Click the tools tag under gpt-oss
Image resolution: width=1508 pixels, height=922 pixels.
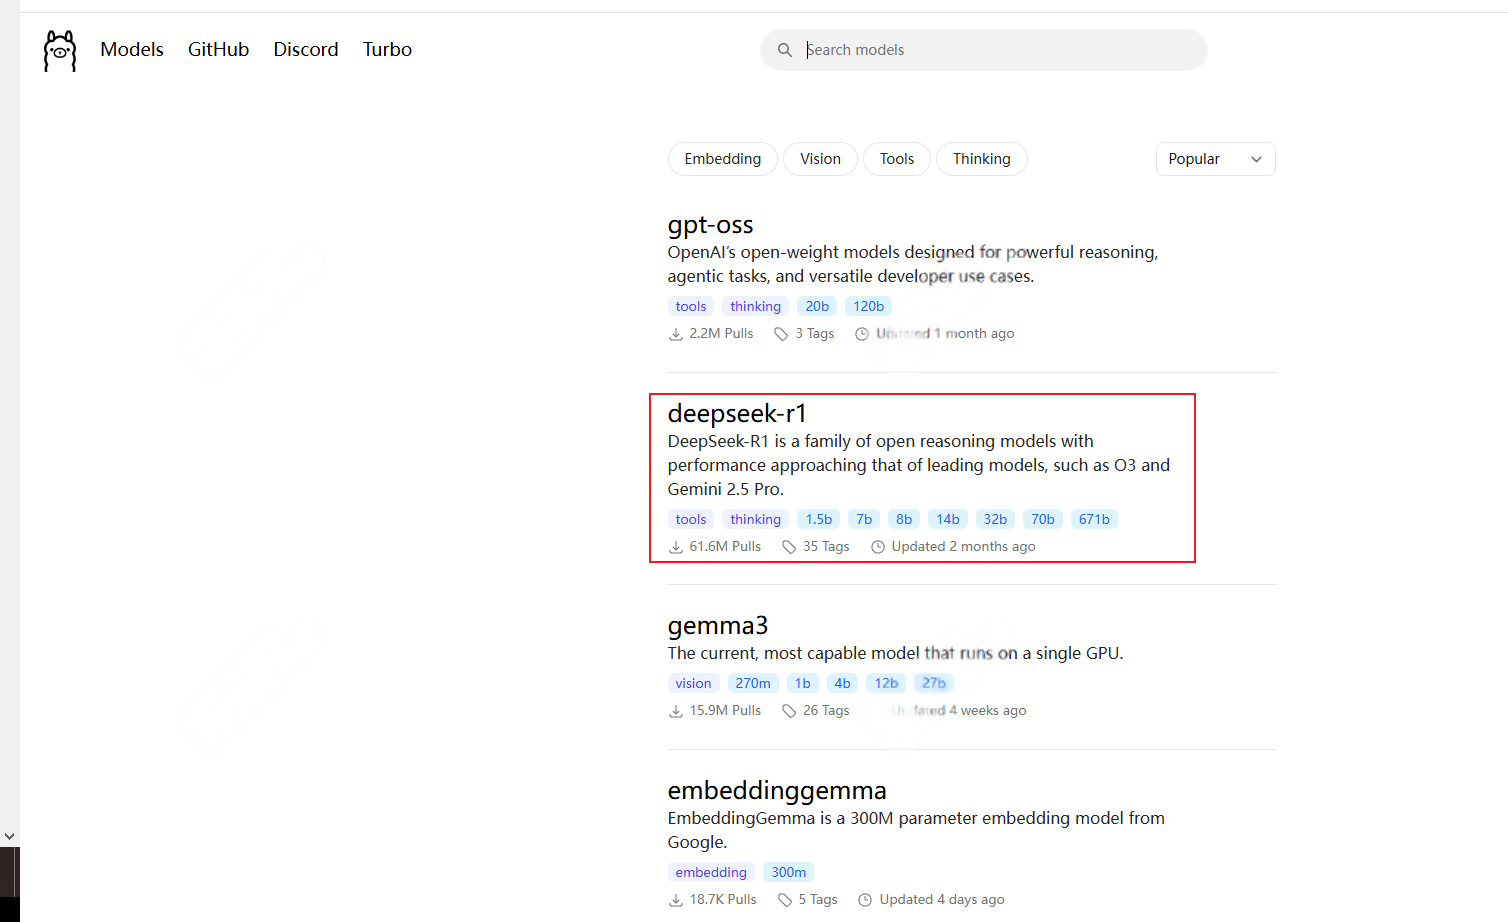(691, 307)
